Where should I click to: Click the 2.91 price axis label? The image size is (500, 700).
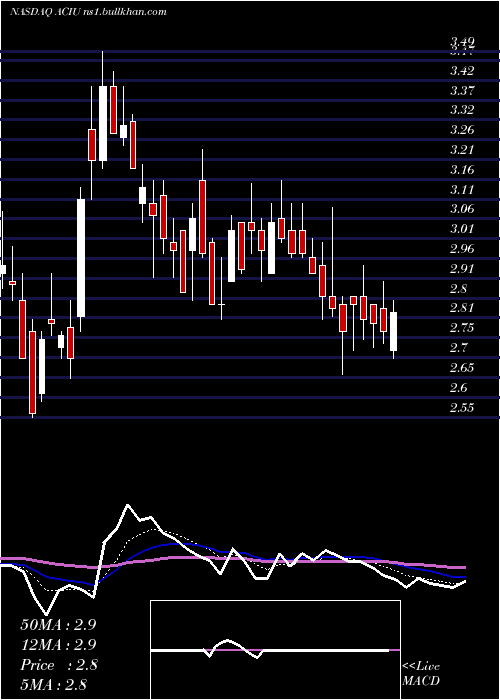point(462,269)
